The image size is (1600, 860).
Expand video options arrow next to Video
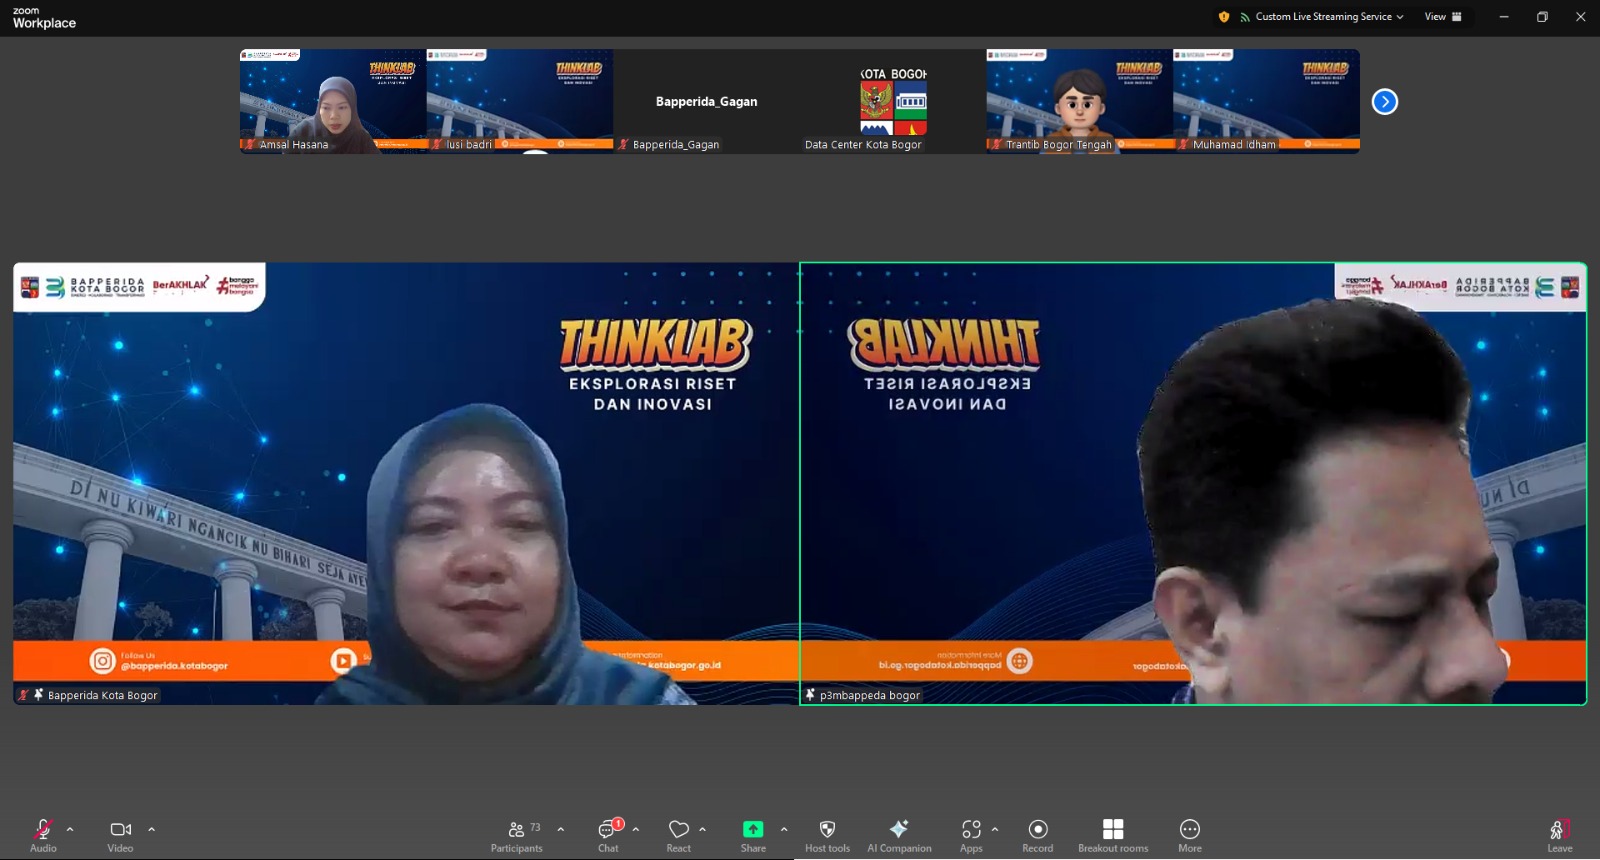click(152, 829)
